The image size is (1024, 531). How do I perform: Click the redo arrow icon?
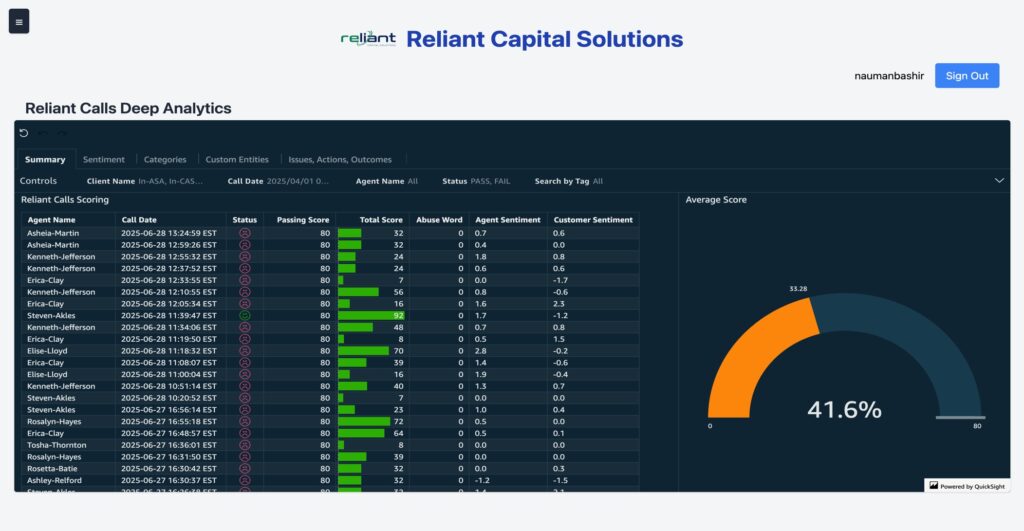tap(62, 133)
